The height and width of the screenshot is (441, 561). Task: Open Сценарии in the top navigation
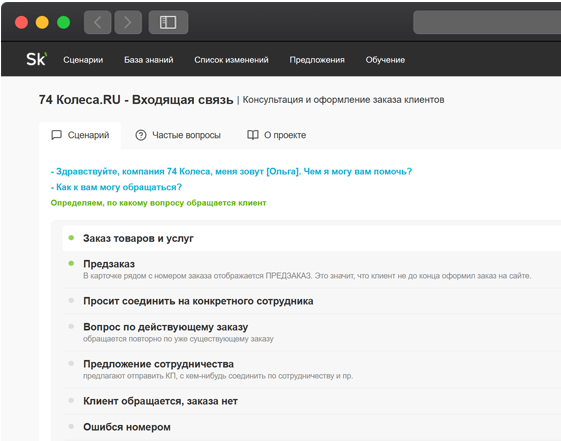coord(83,60)
